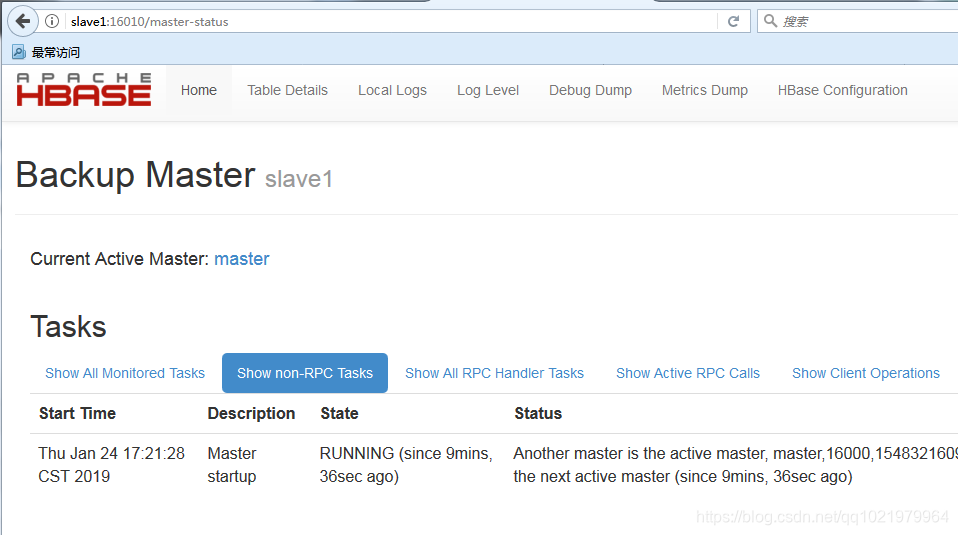Click the 'Another master is the active master' status text
The width and height of the screenshot is (958, 535).
736,465
